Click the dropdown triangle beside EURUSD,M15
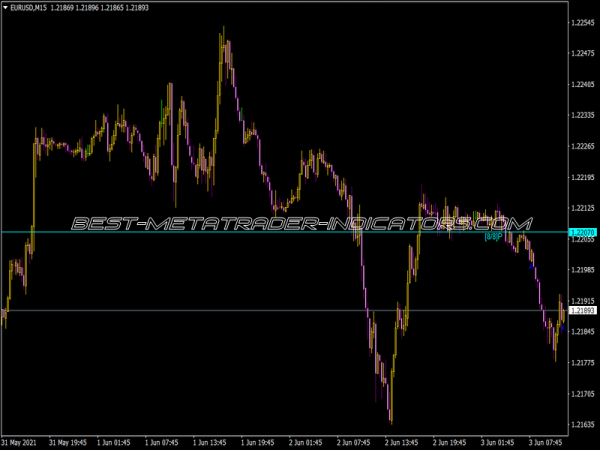Image resolution: width=600 pixels, height=450 pixels. (x=6, y=8)
